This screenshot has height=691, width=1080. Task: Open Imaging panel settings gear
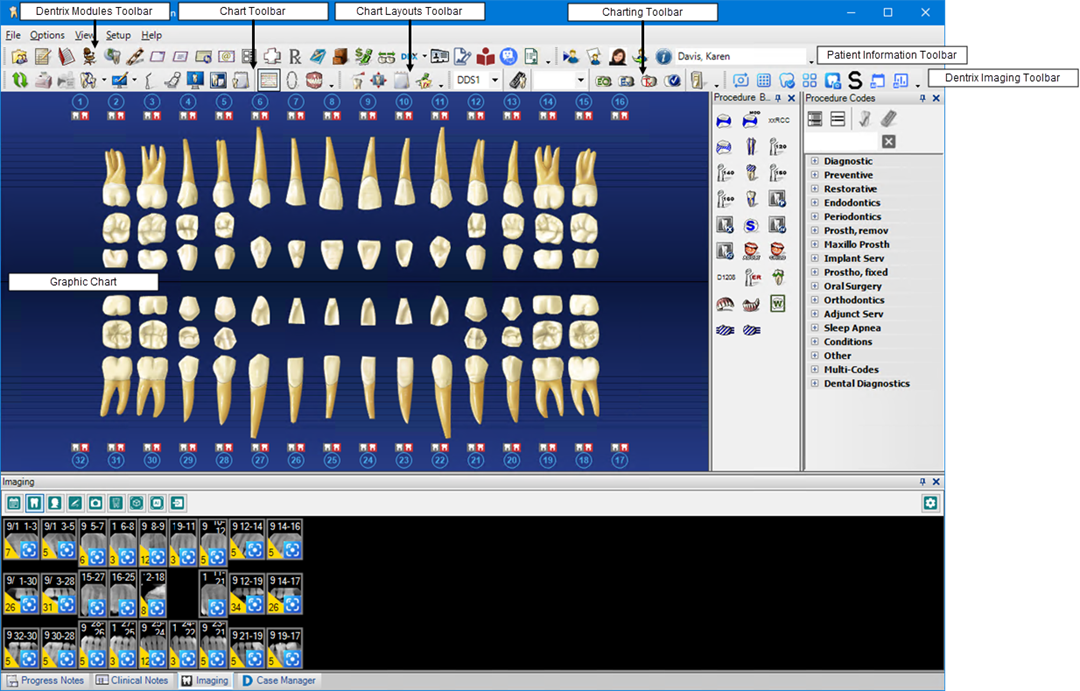[x=930, y=503]
